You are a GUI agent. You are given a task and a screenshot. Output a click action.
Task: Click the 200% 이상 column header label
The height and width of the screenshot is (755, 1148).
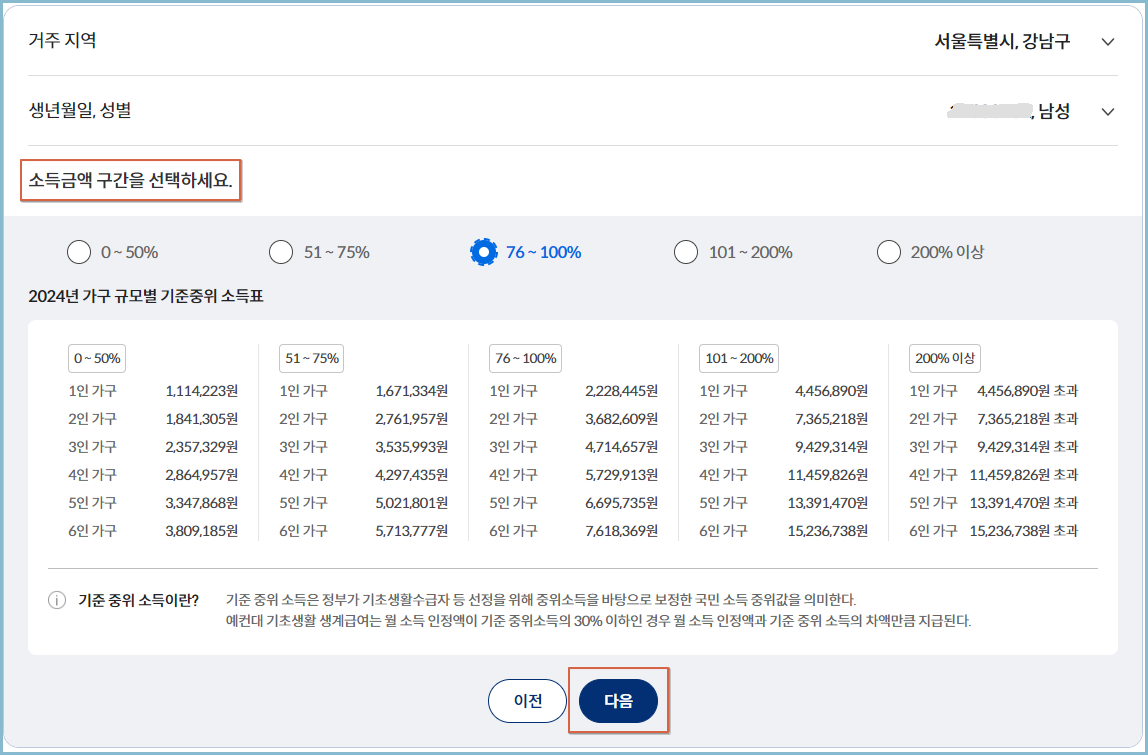pos(944,358)
